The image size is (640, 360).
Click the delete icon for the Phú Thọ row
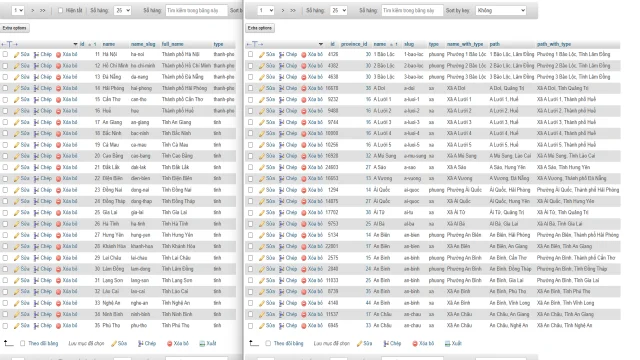click(58, 326)
